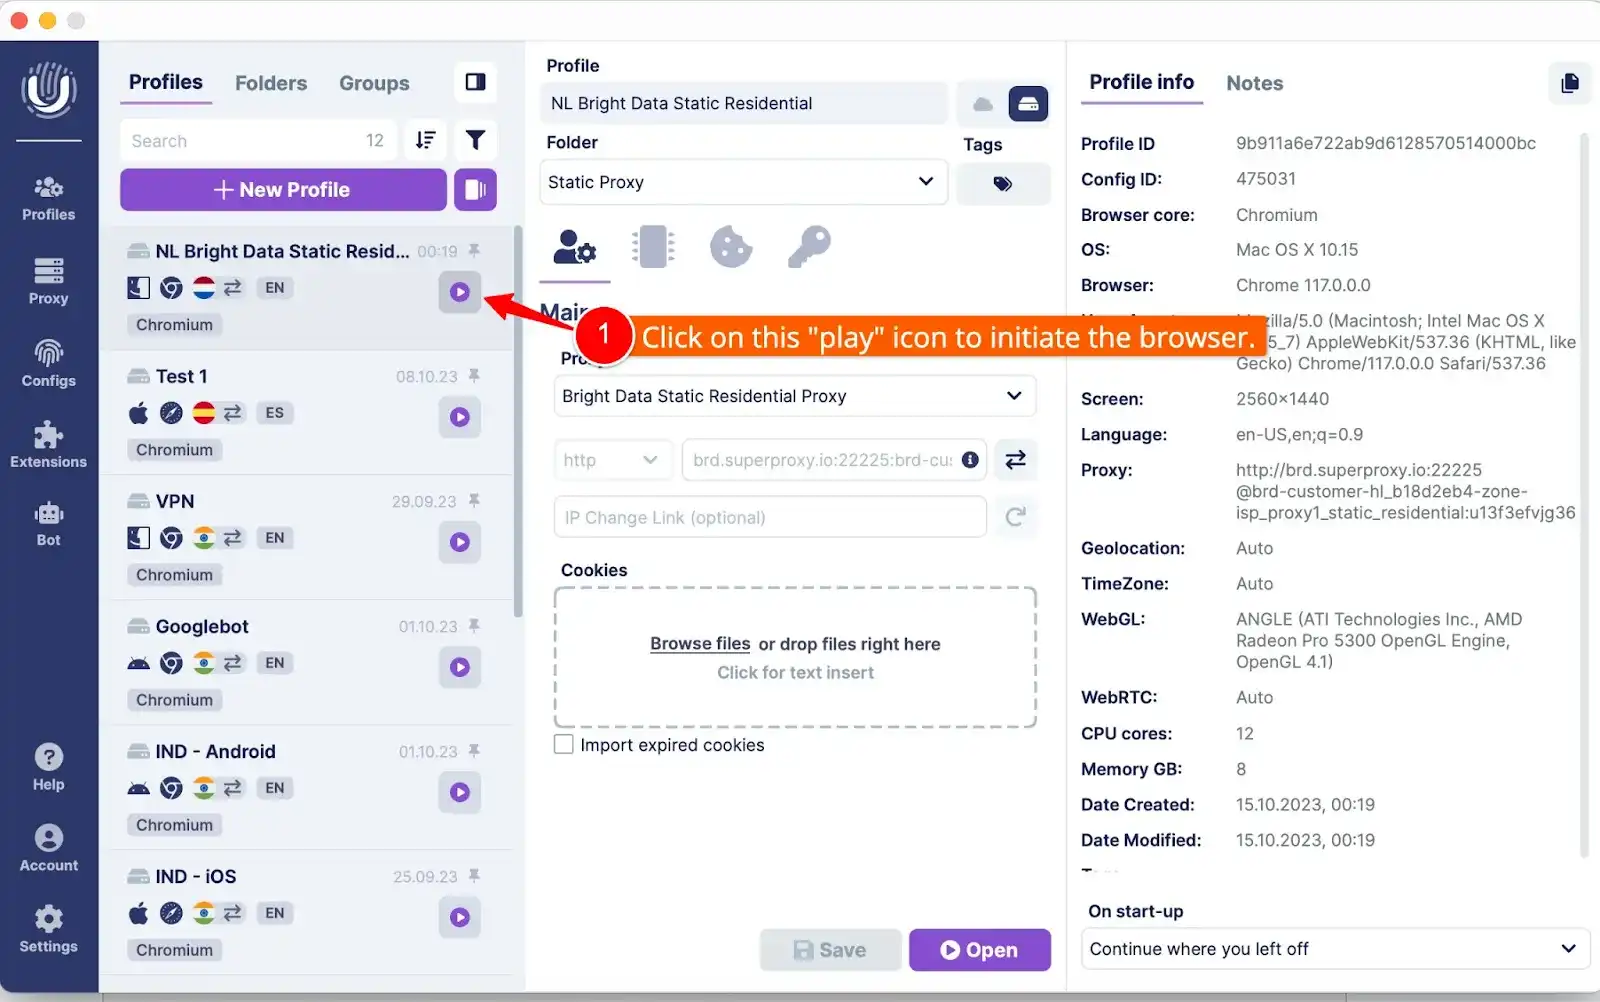Pin the IND - iOS profile

click(474, 875)
